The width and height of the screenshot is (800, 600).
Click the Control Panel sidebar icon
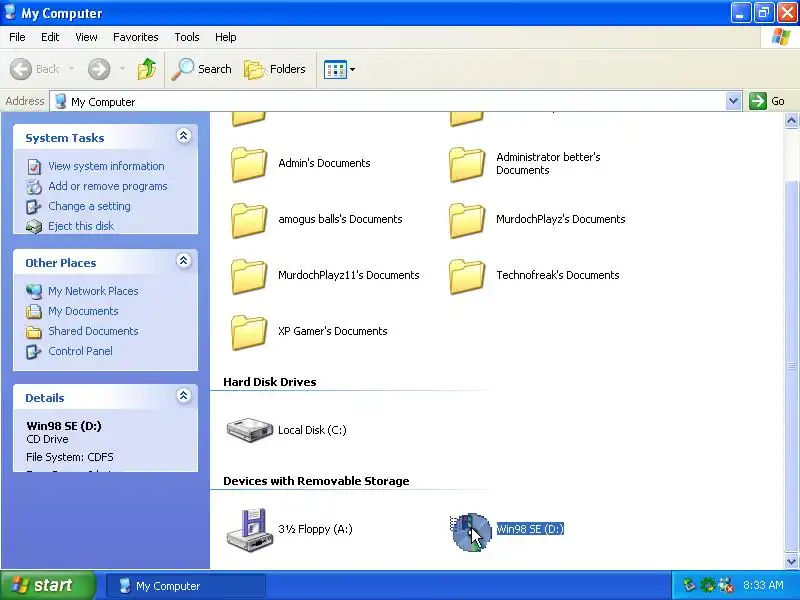tap(34, 352)
